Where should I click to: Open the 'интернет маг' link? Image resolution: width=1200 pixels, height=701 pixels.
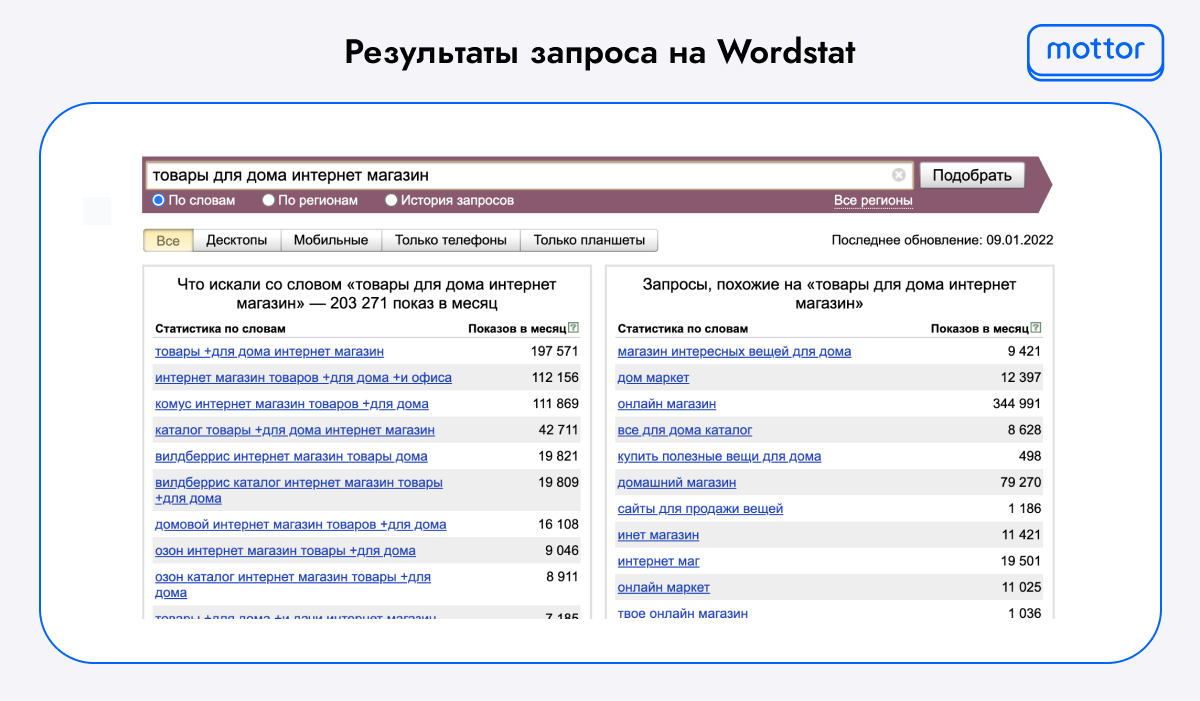point(659,561)
